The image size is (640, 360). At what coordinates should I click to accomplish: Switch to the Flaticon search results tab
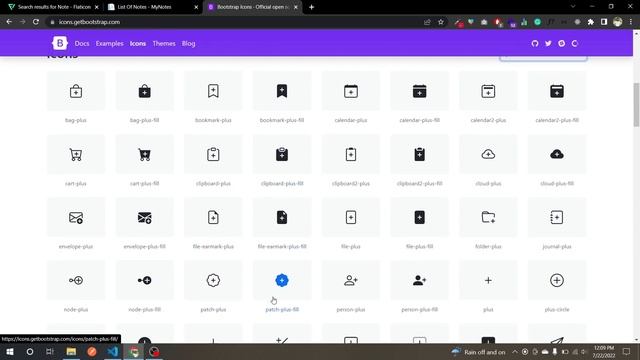pos(53,7)
